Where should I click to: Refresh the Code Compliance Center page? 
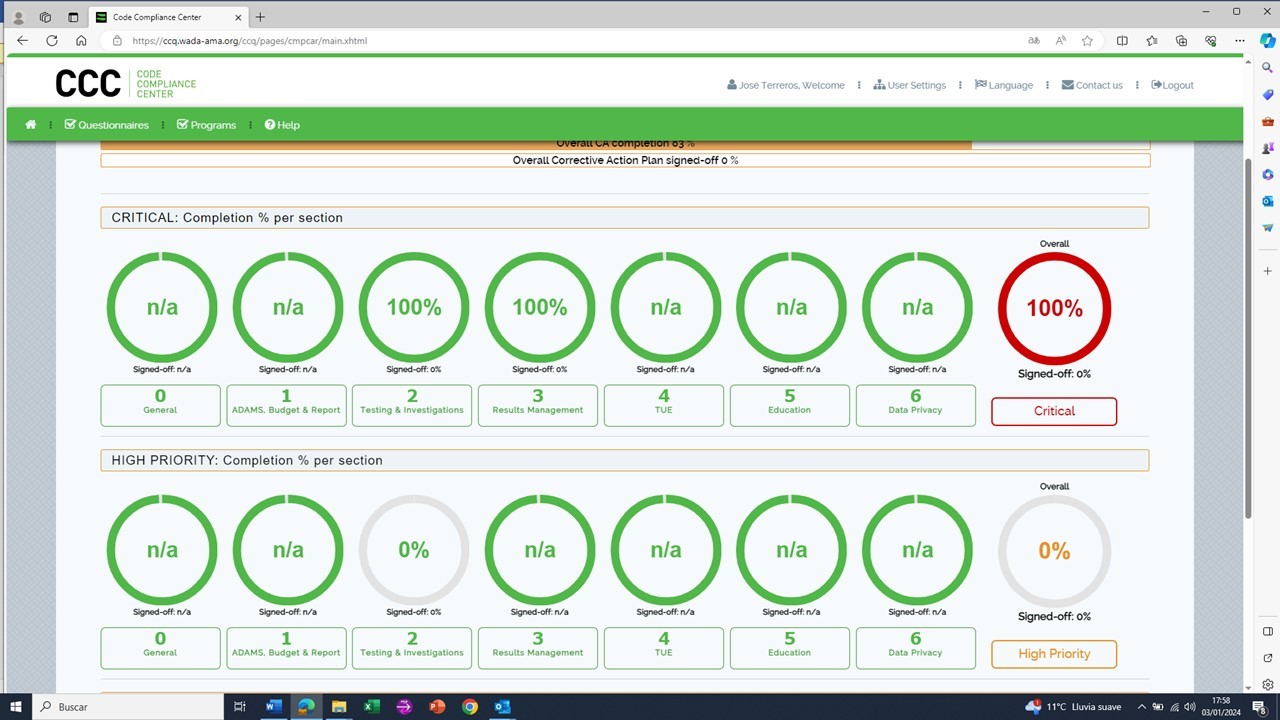pyautogui.click(x=52, y=41)
